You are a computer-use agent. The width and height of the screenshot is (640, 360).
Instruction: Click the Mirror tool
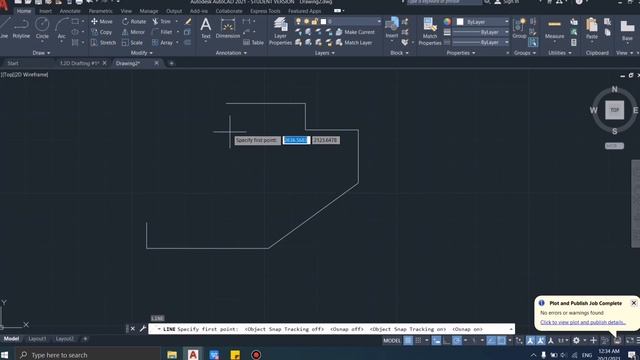coord(133,32)
